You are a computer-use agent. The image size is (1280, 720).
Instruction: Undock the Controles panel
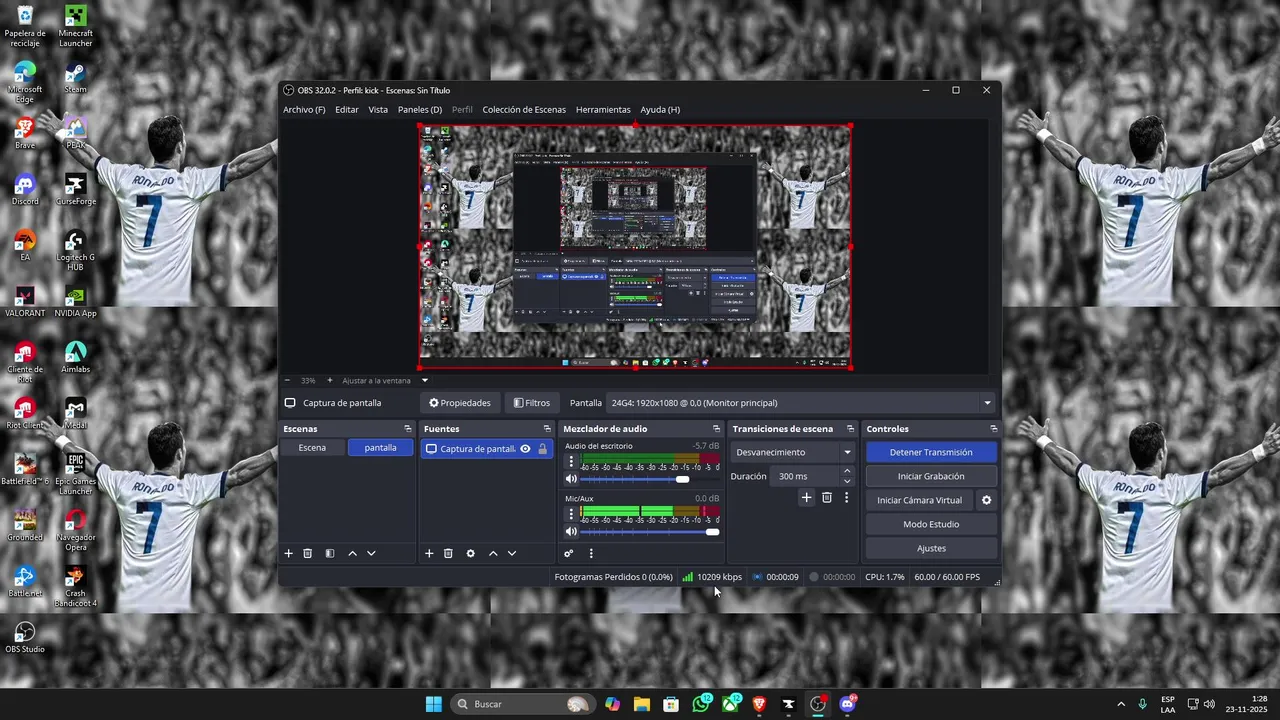click(x=993, y=429)
